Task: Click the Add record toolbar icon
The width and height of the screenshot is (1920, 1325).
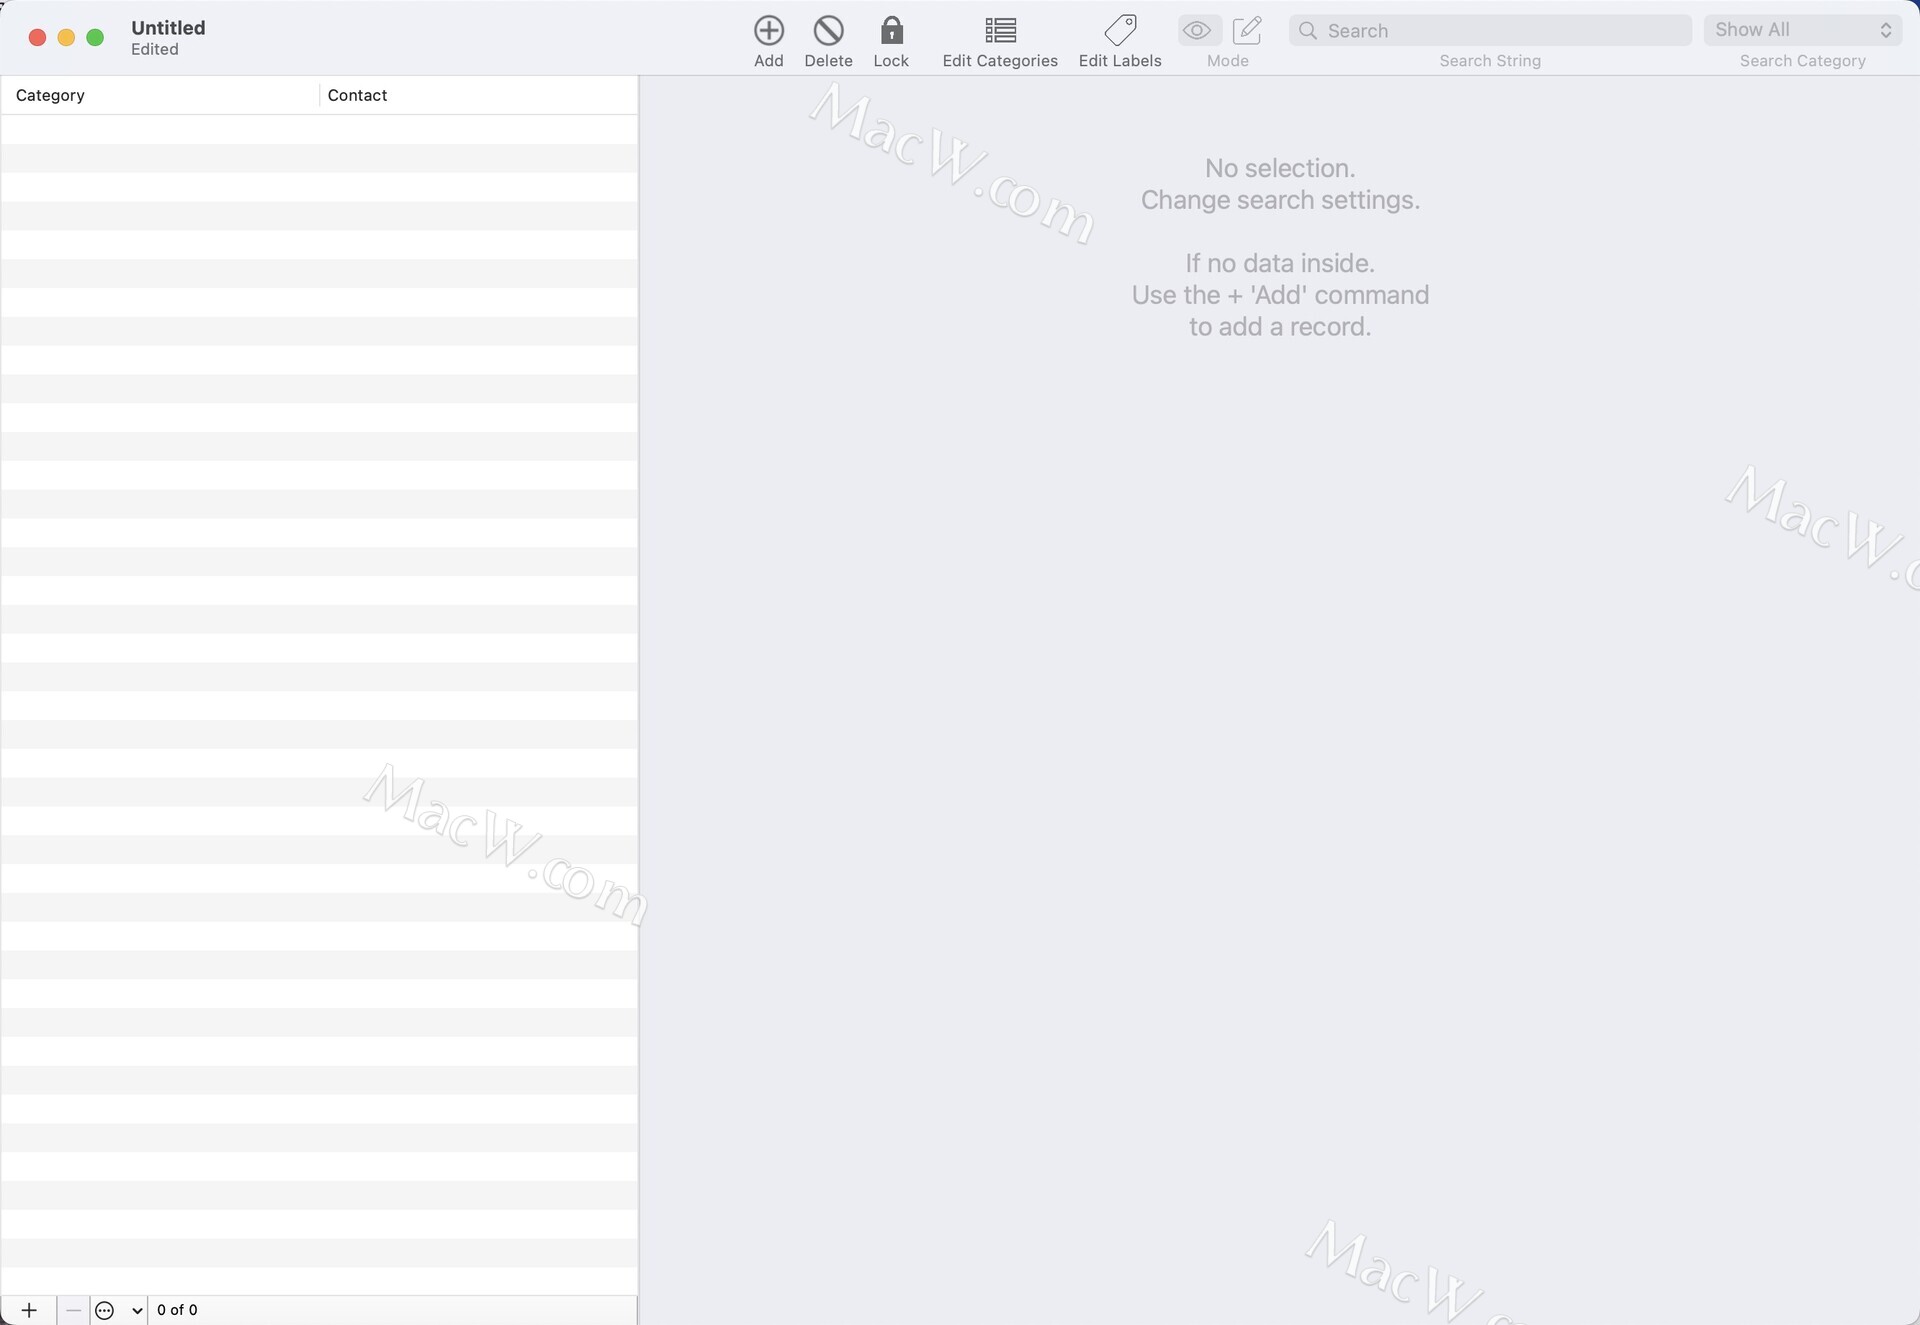Action: [768, 31]
